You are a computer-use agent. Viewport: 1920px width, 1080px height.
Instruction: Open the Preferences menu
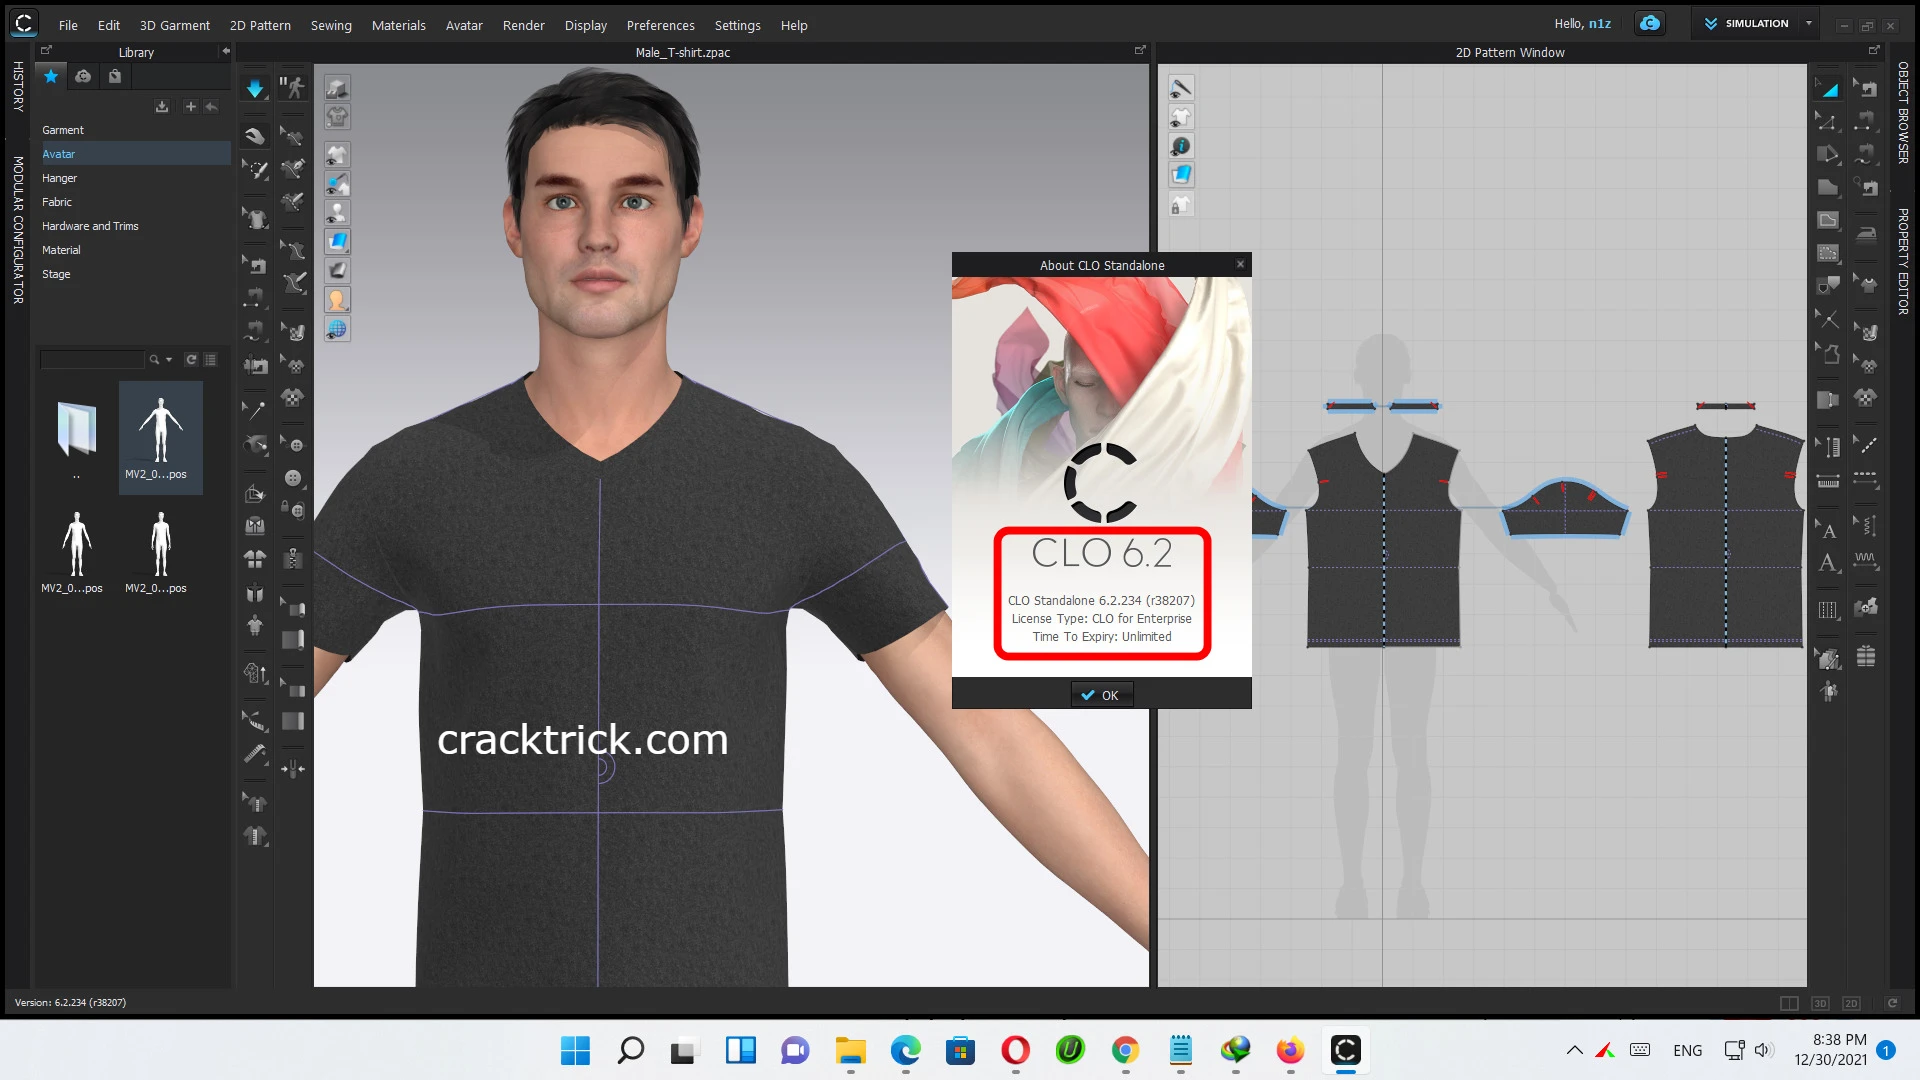[660, 25]
